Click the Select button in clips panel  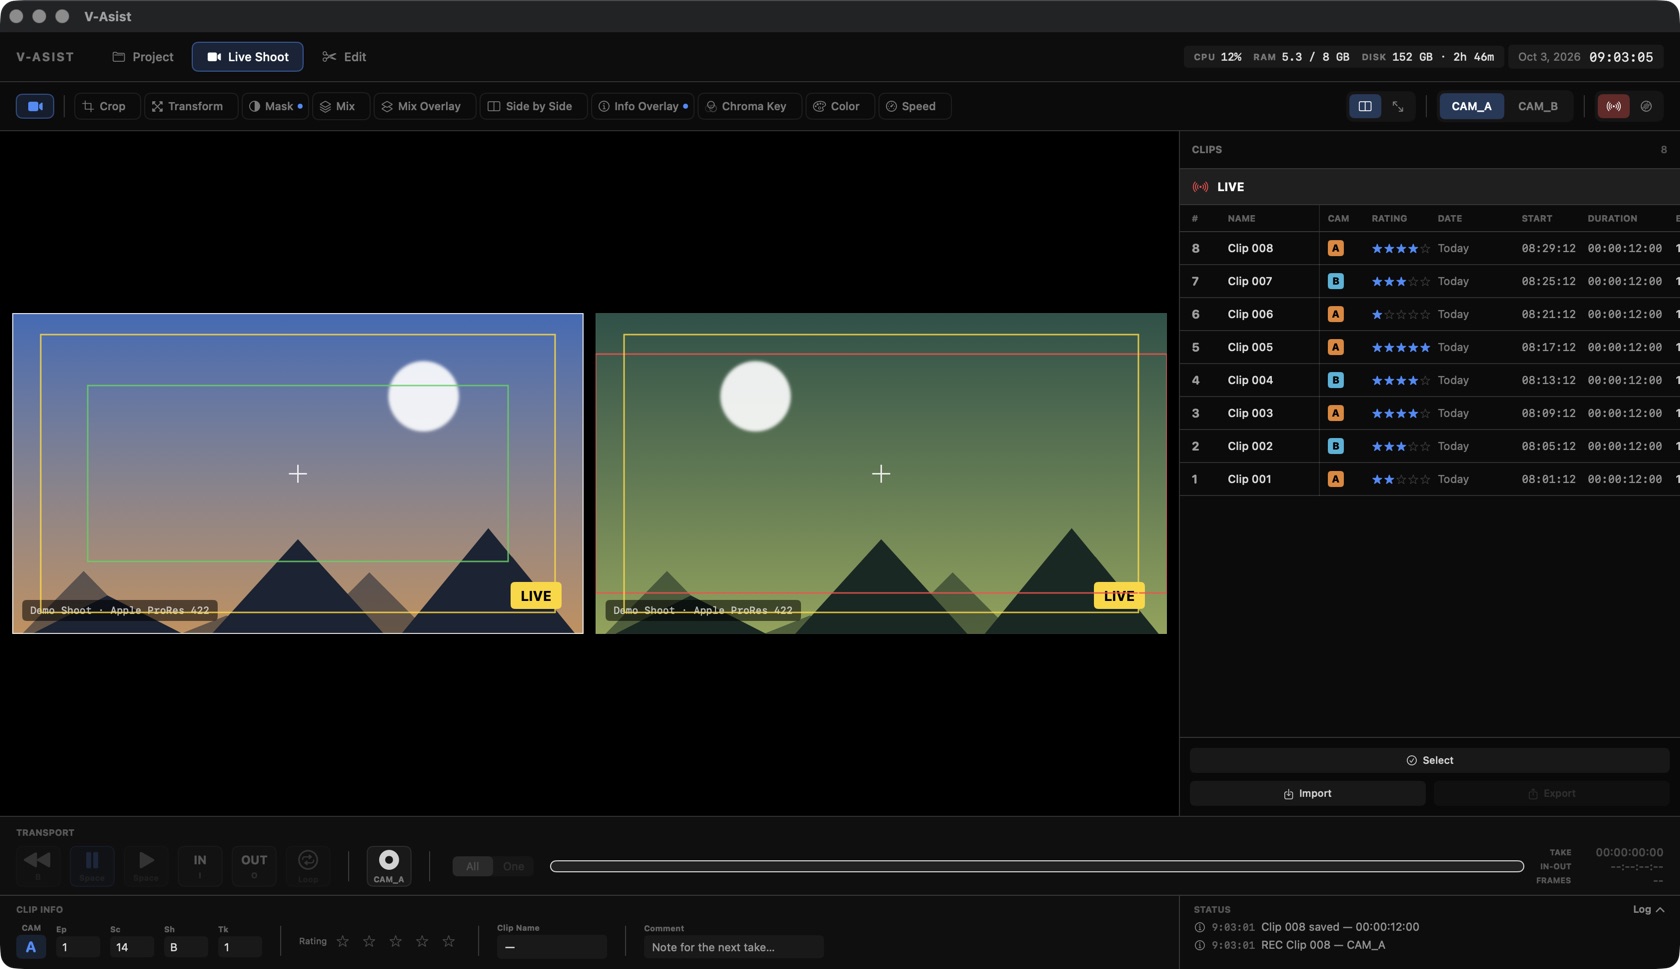tap(1429, 761)
